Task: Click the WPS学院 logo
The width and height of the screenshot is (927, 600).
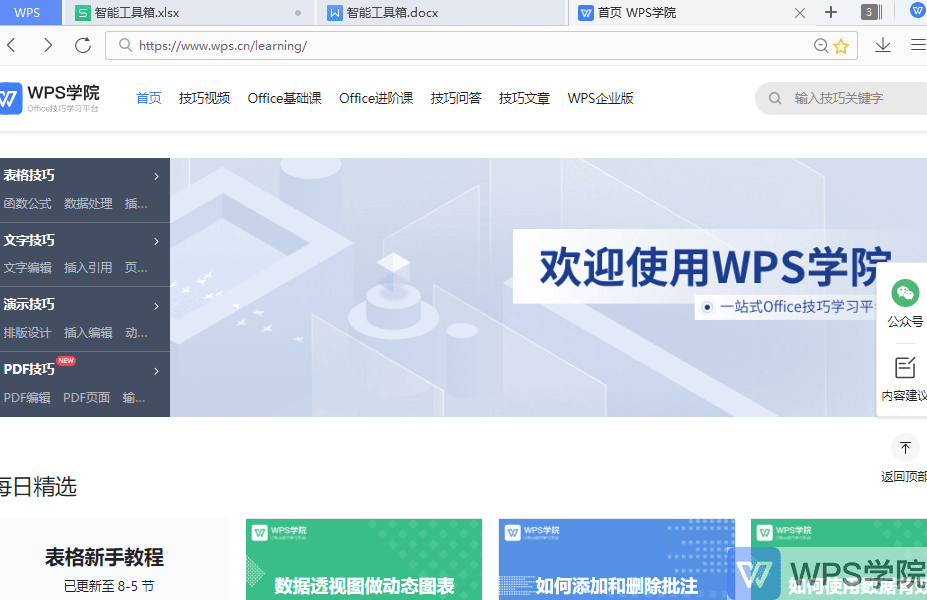Action: 50,98
